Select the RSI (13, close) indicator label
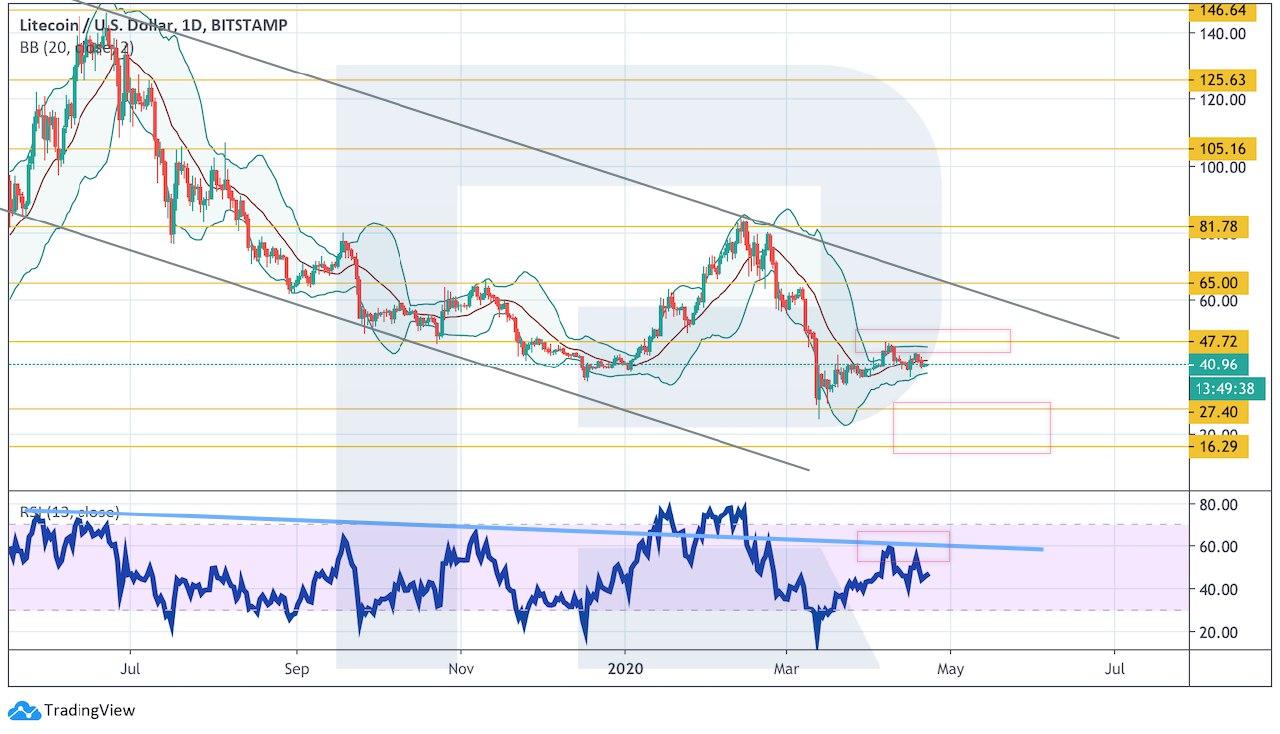Screen dimensions: 1280x734 coord(70,512)
